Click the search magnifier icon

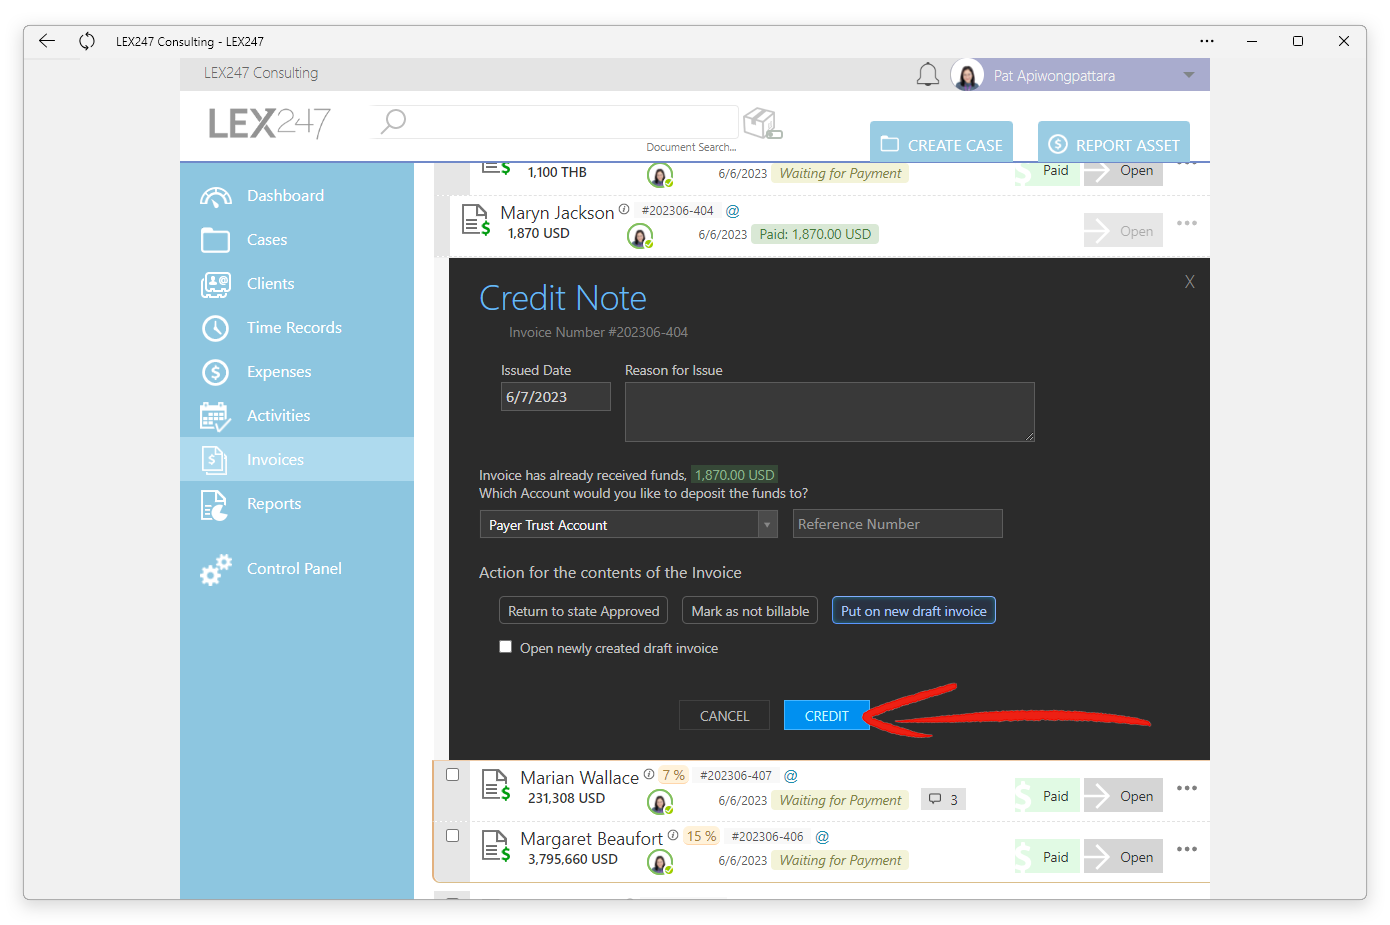pos(393,121)
